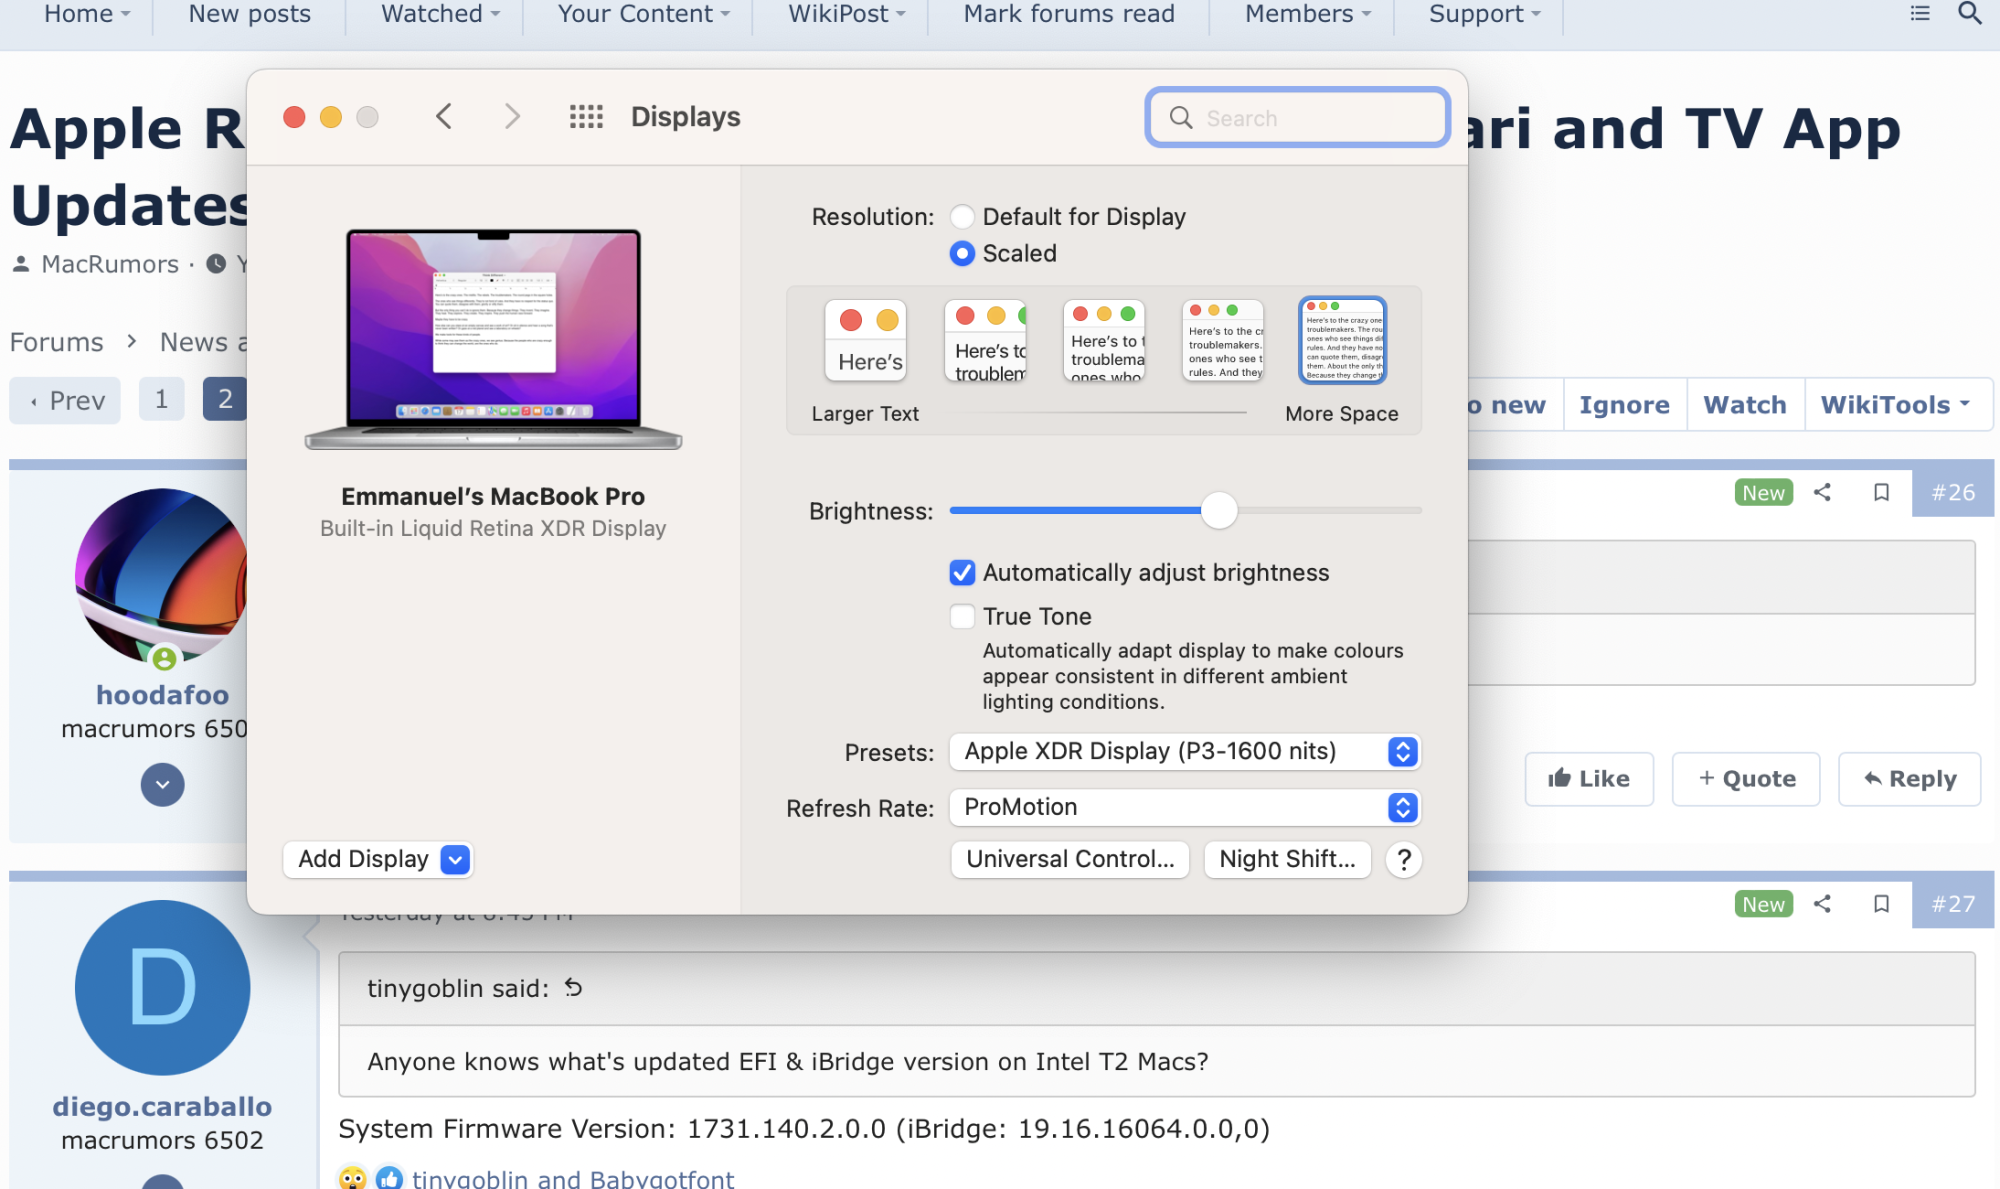Click the forward arrow in Displays window
The width and height of the screenshot is (2000, 1189).
click(x=512, y=117)
